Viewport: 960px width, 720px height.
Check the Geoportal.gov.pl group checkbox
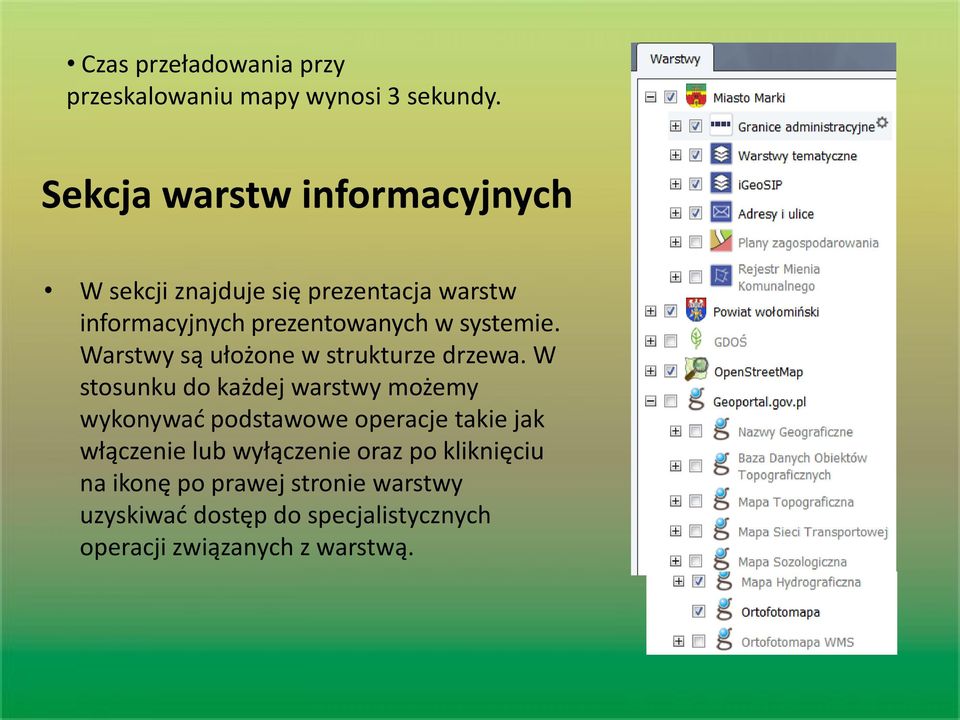coord(671,401)
